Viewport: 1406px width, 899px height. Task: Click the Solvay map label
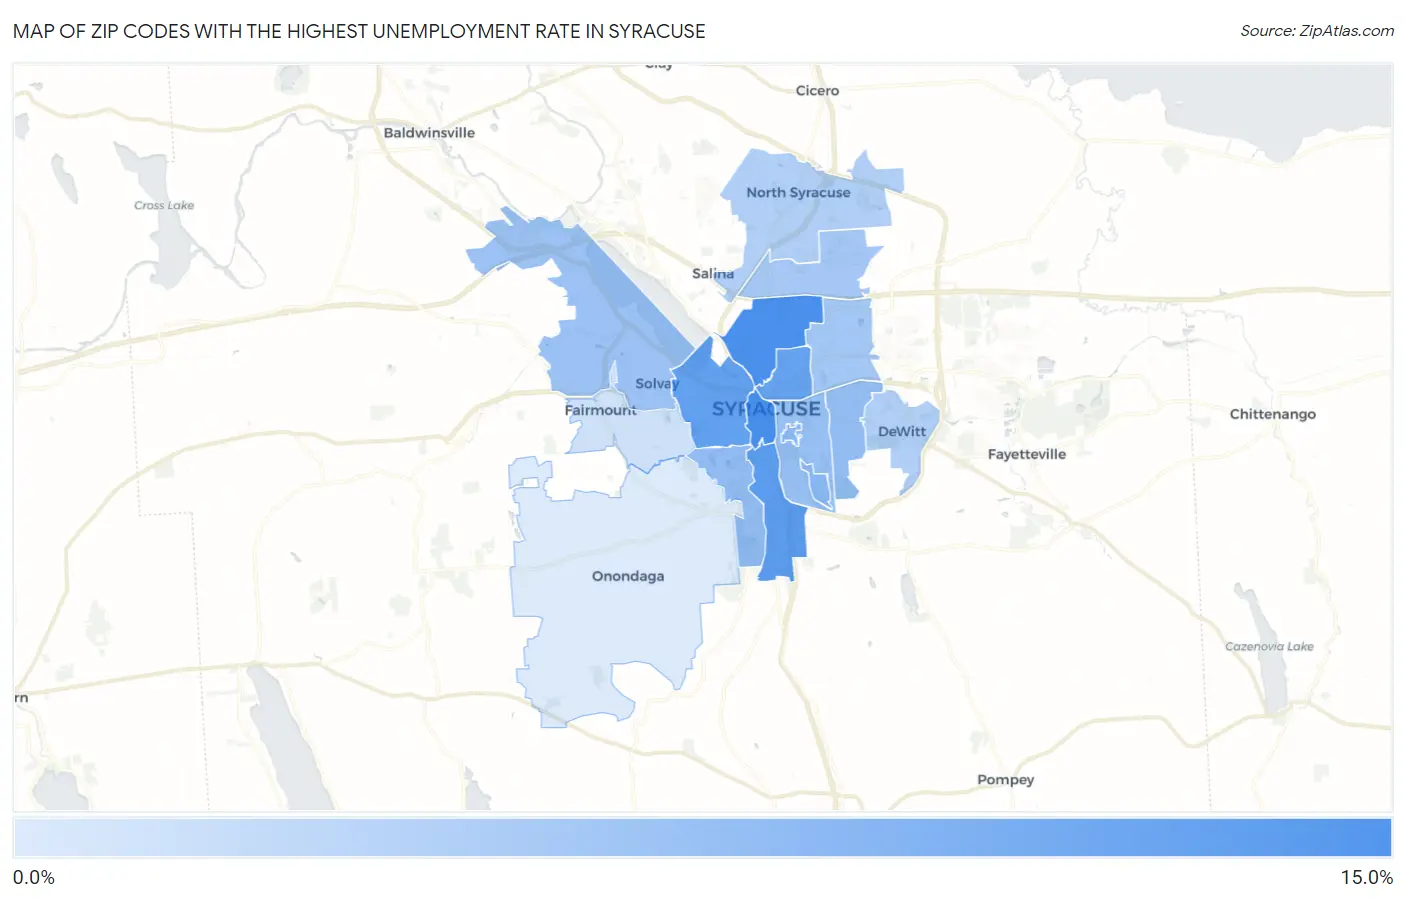657,383
